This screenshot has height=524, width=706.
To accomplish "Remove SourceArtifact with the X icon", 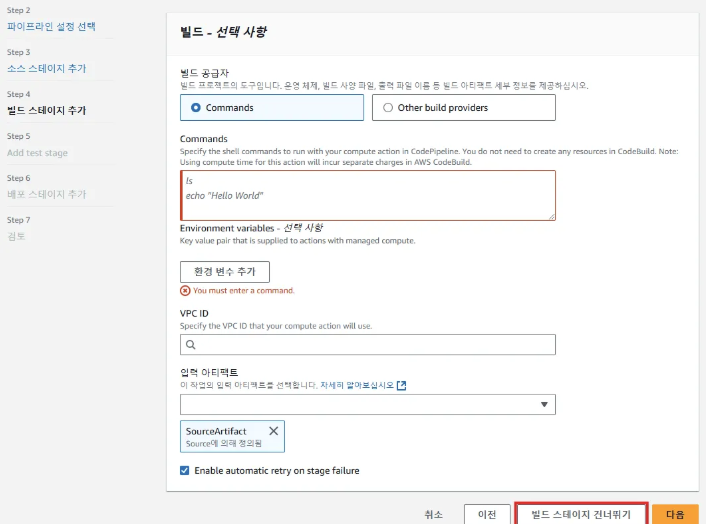I will tap(274, 431).
